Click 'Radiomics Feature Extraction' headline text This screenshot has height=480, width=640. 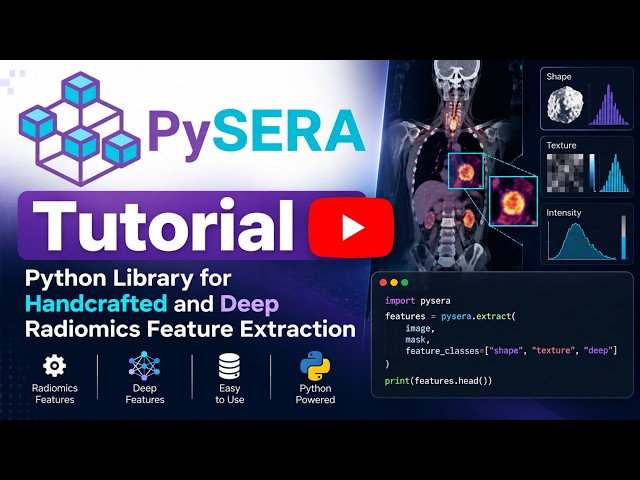(190, 329)
